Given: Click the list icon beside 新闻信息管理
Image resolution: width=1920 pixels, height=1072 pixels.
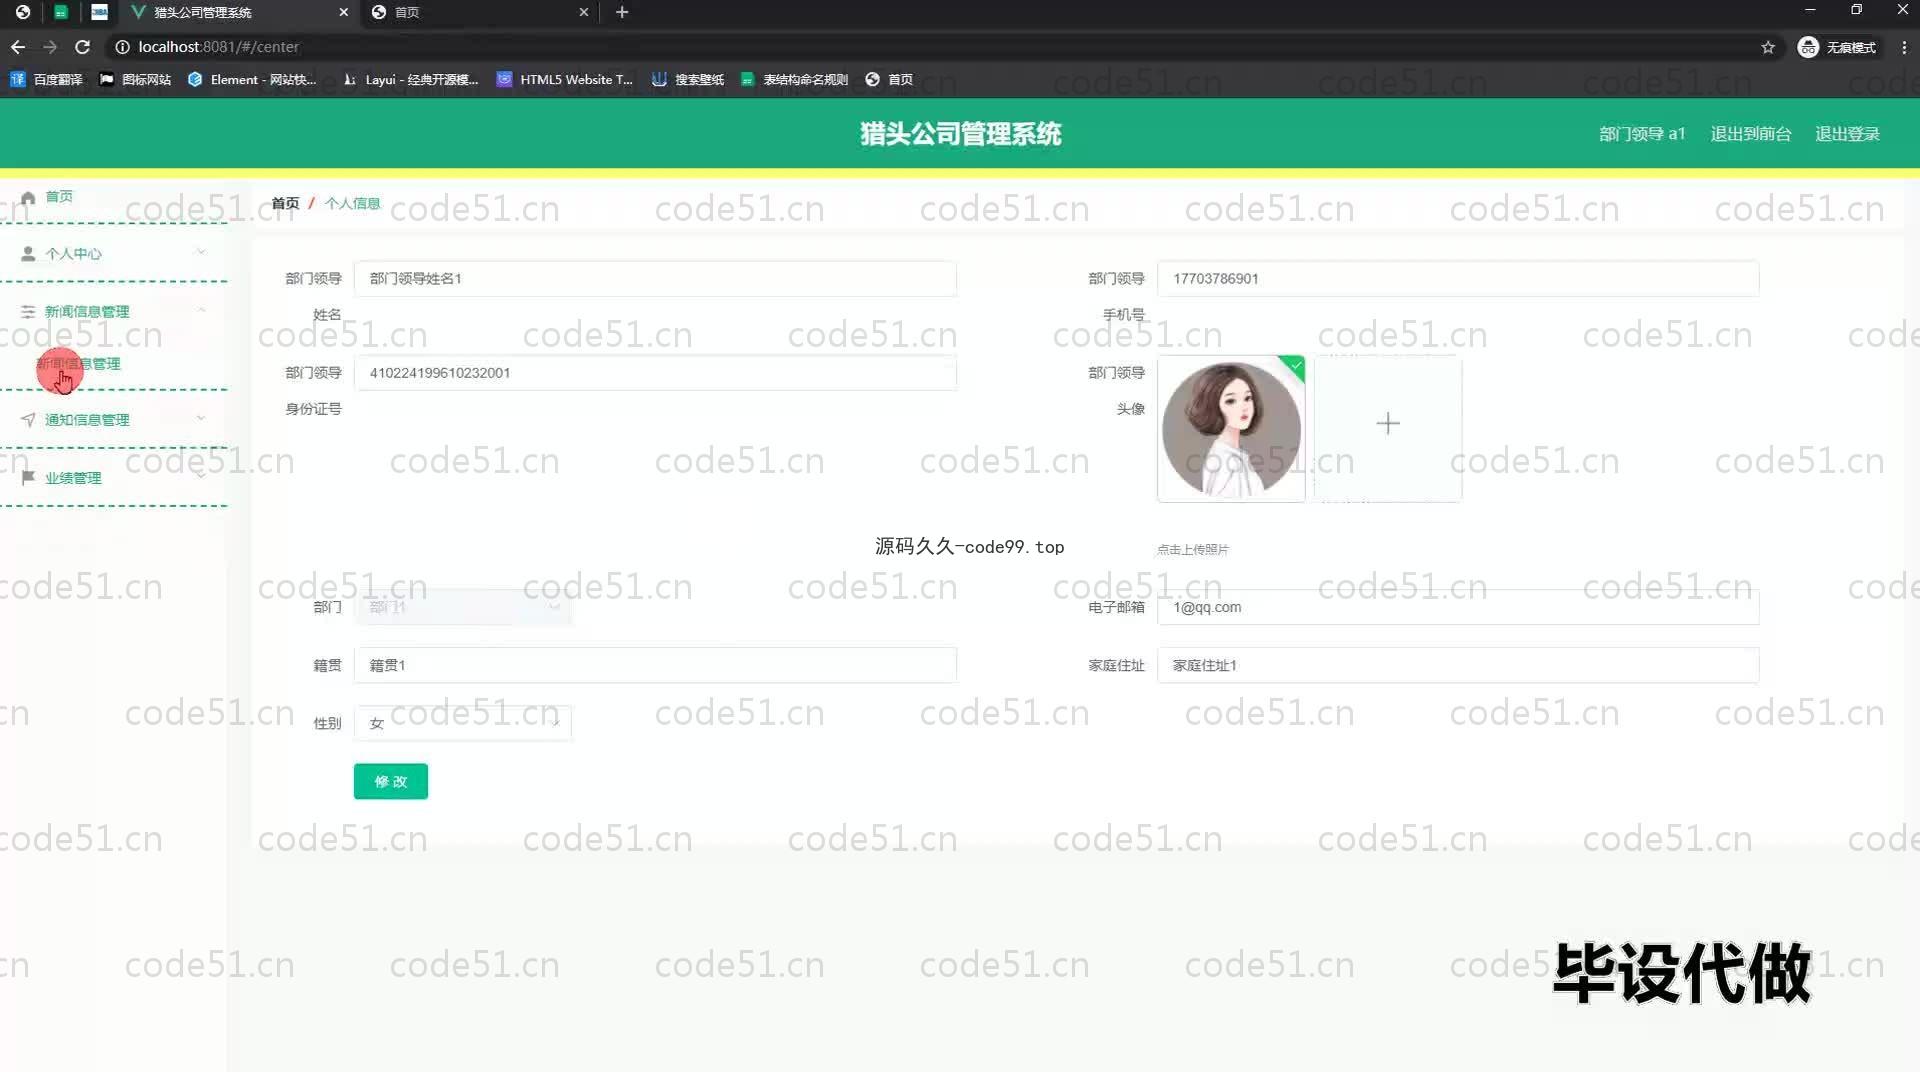Looking at the screenshot, I should click(x=28, y=312).
